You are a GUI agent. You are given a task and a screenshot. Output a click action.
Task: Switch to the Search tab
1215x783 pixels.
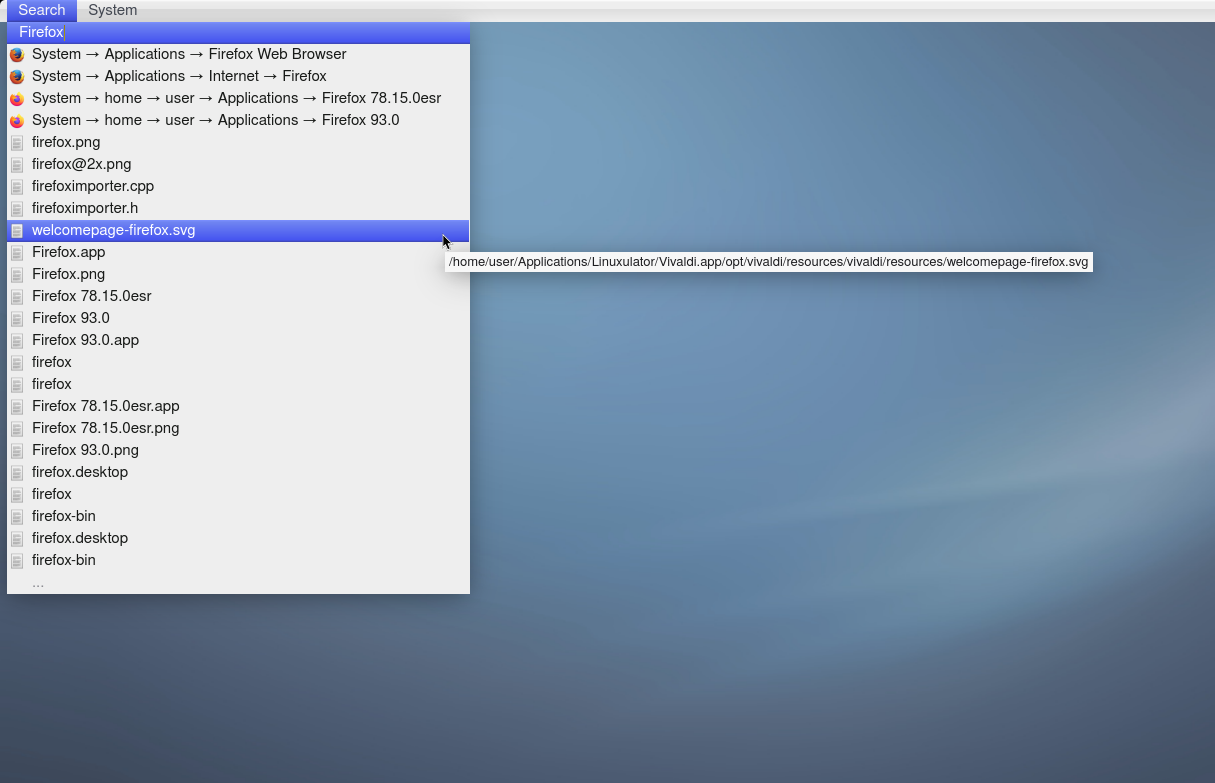coord(41,10)
